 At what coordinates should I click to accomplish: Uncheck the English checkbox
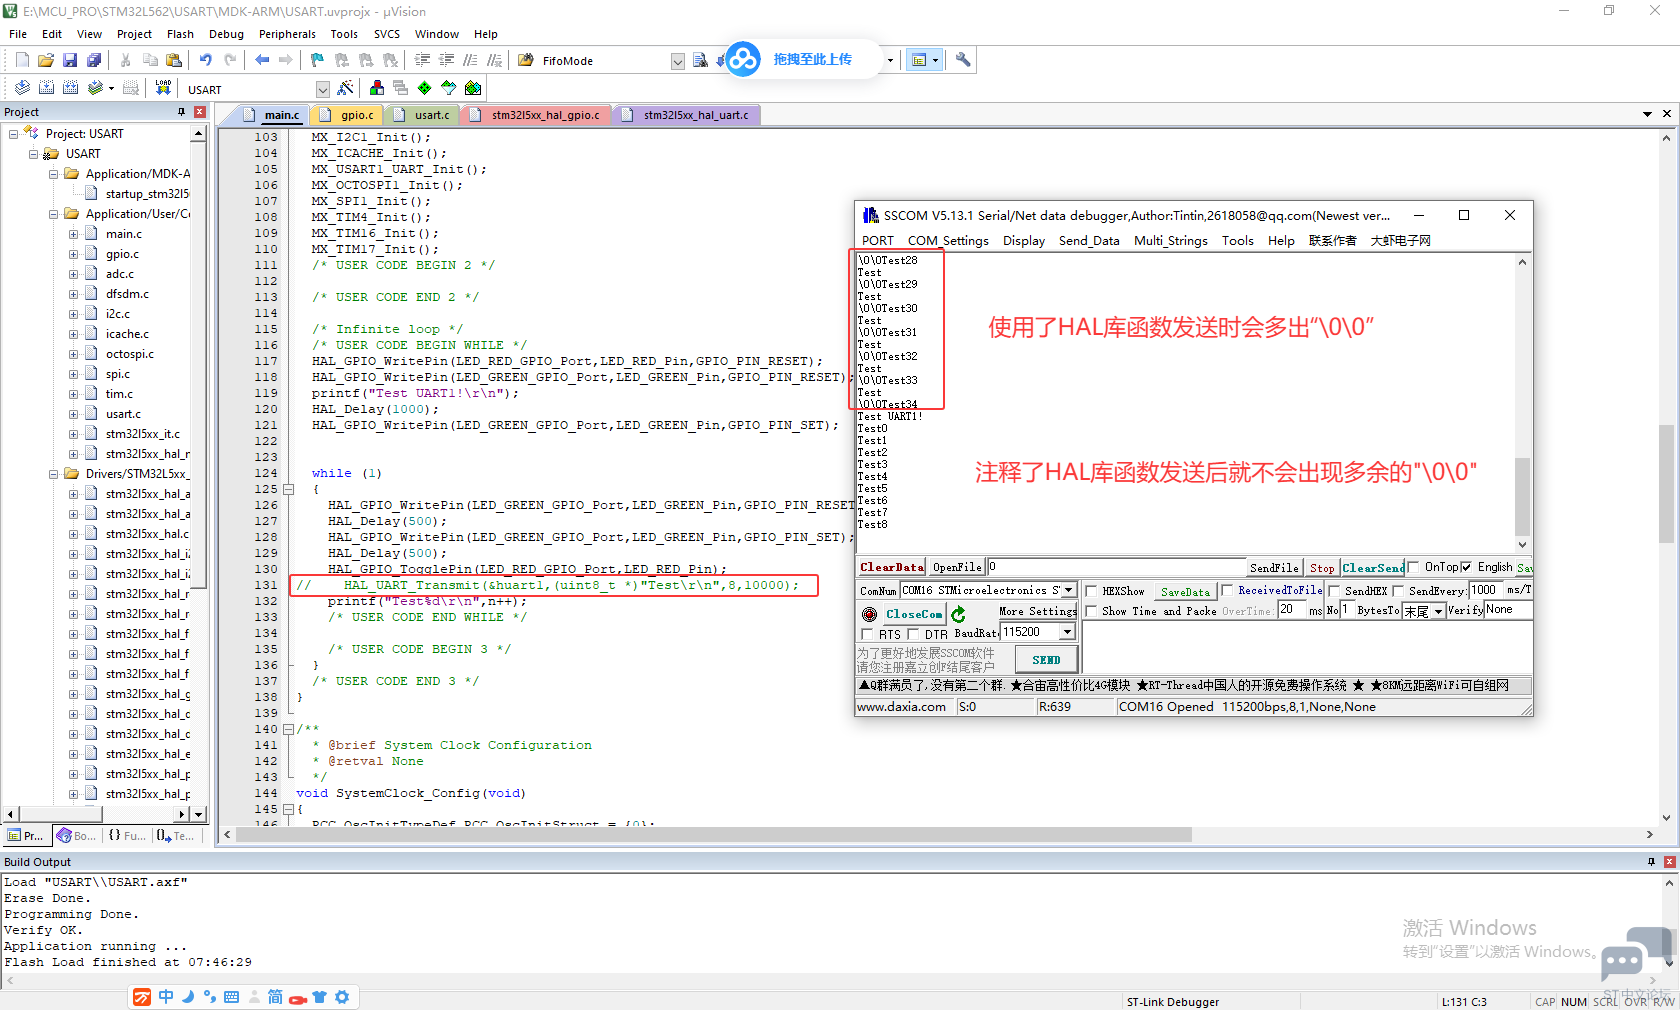tap(1466, 567)
